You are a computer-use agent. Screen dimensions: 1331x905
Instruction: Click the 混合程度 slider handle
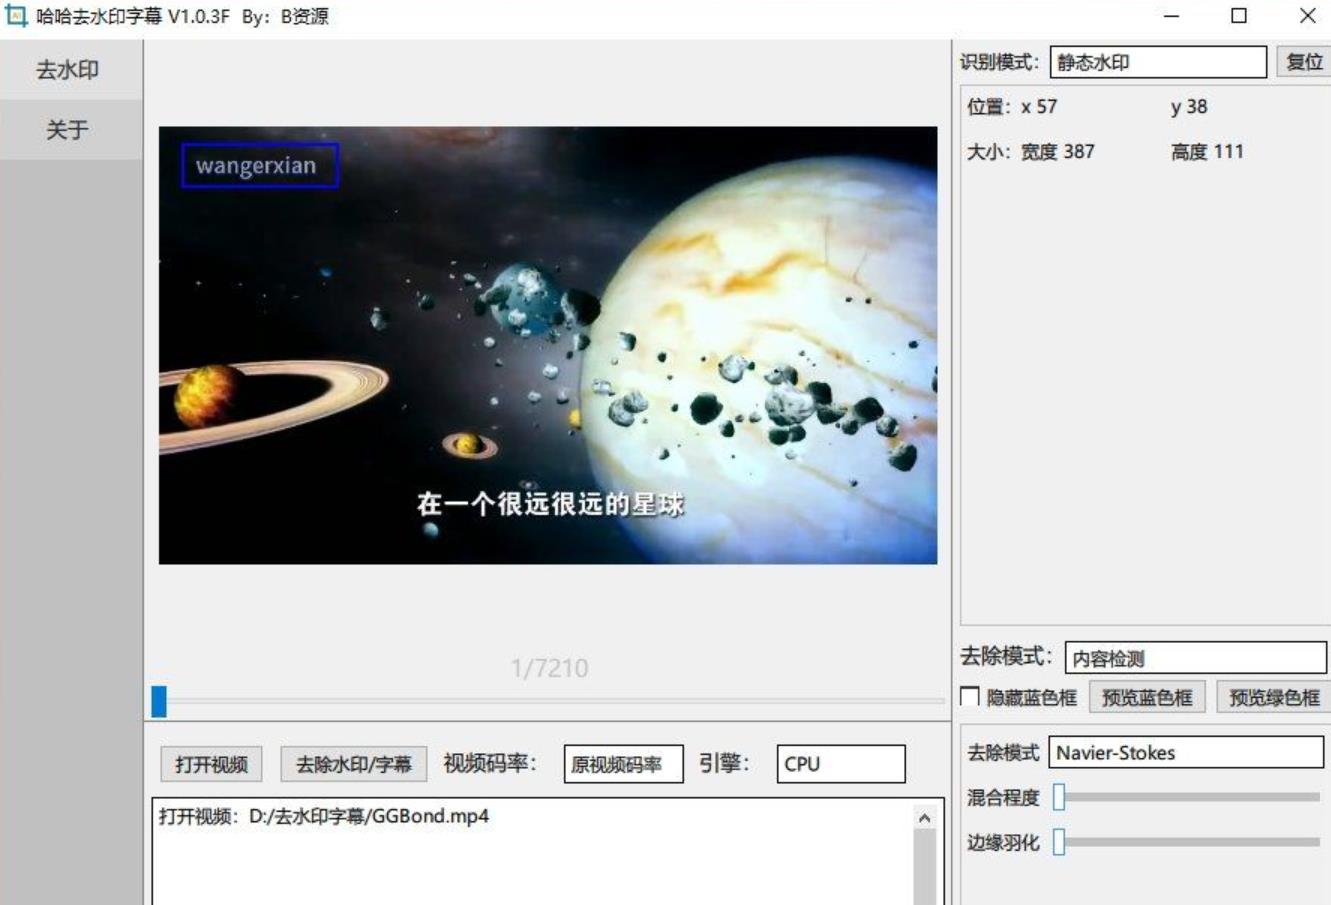coord(1059,797)
